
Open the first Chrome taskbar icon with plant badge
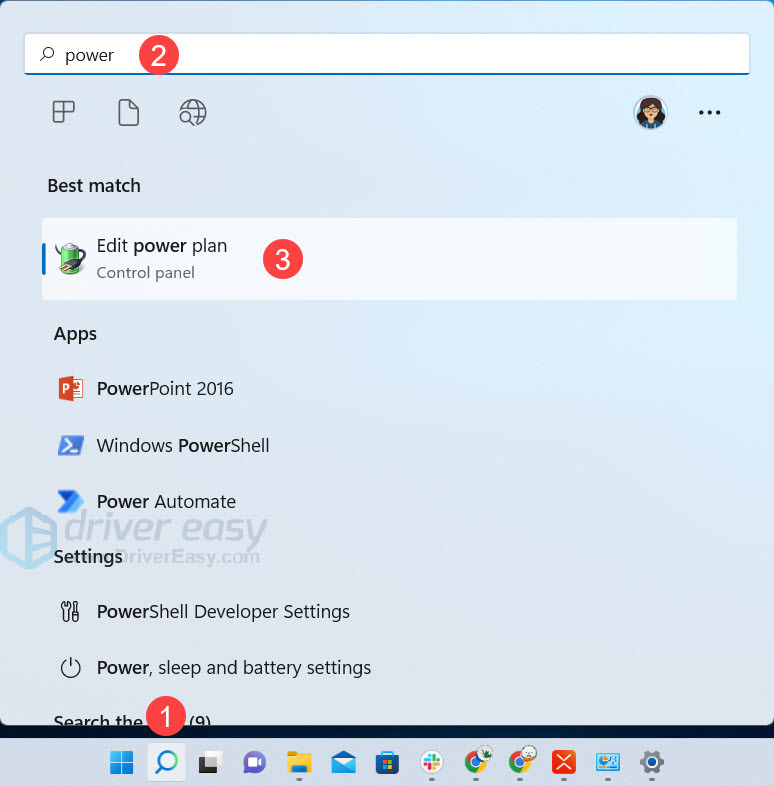pyautogui.click(x=477, y=761)
